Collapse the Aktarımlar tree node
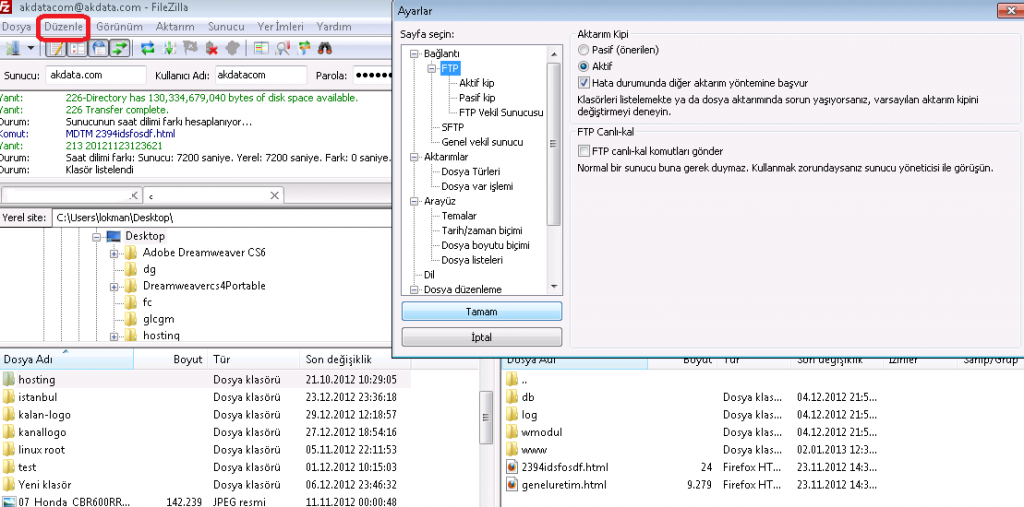The image size is (1024, 507). pyautogui.click(x=413, y=157)
